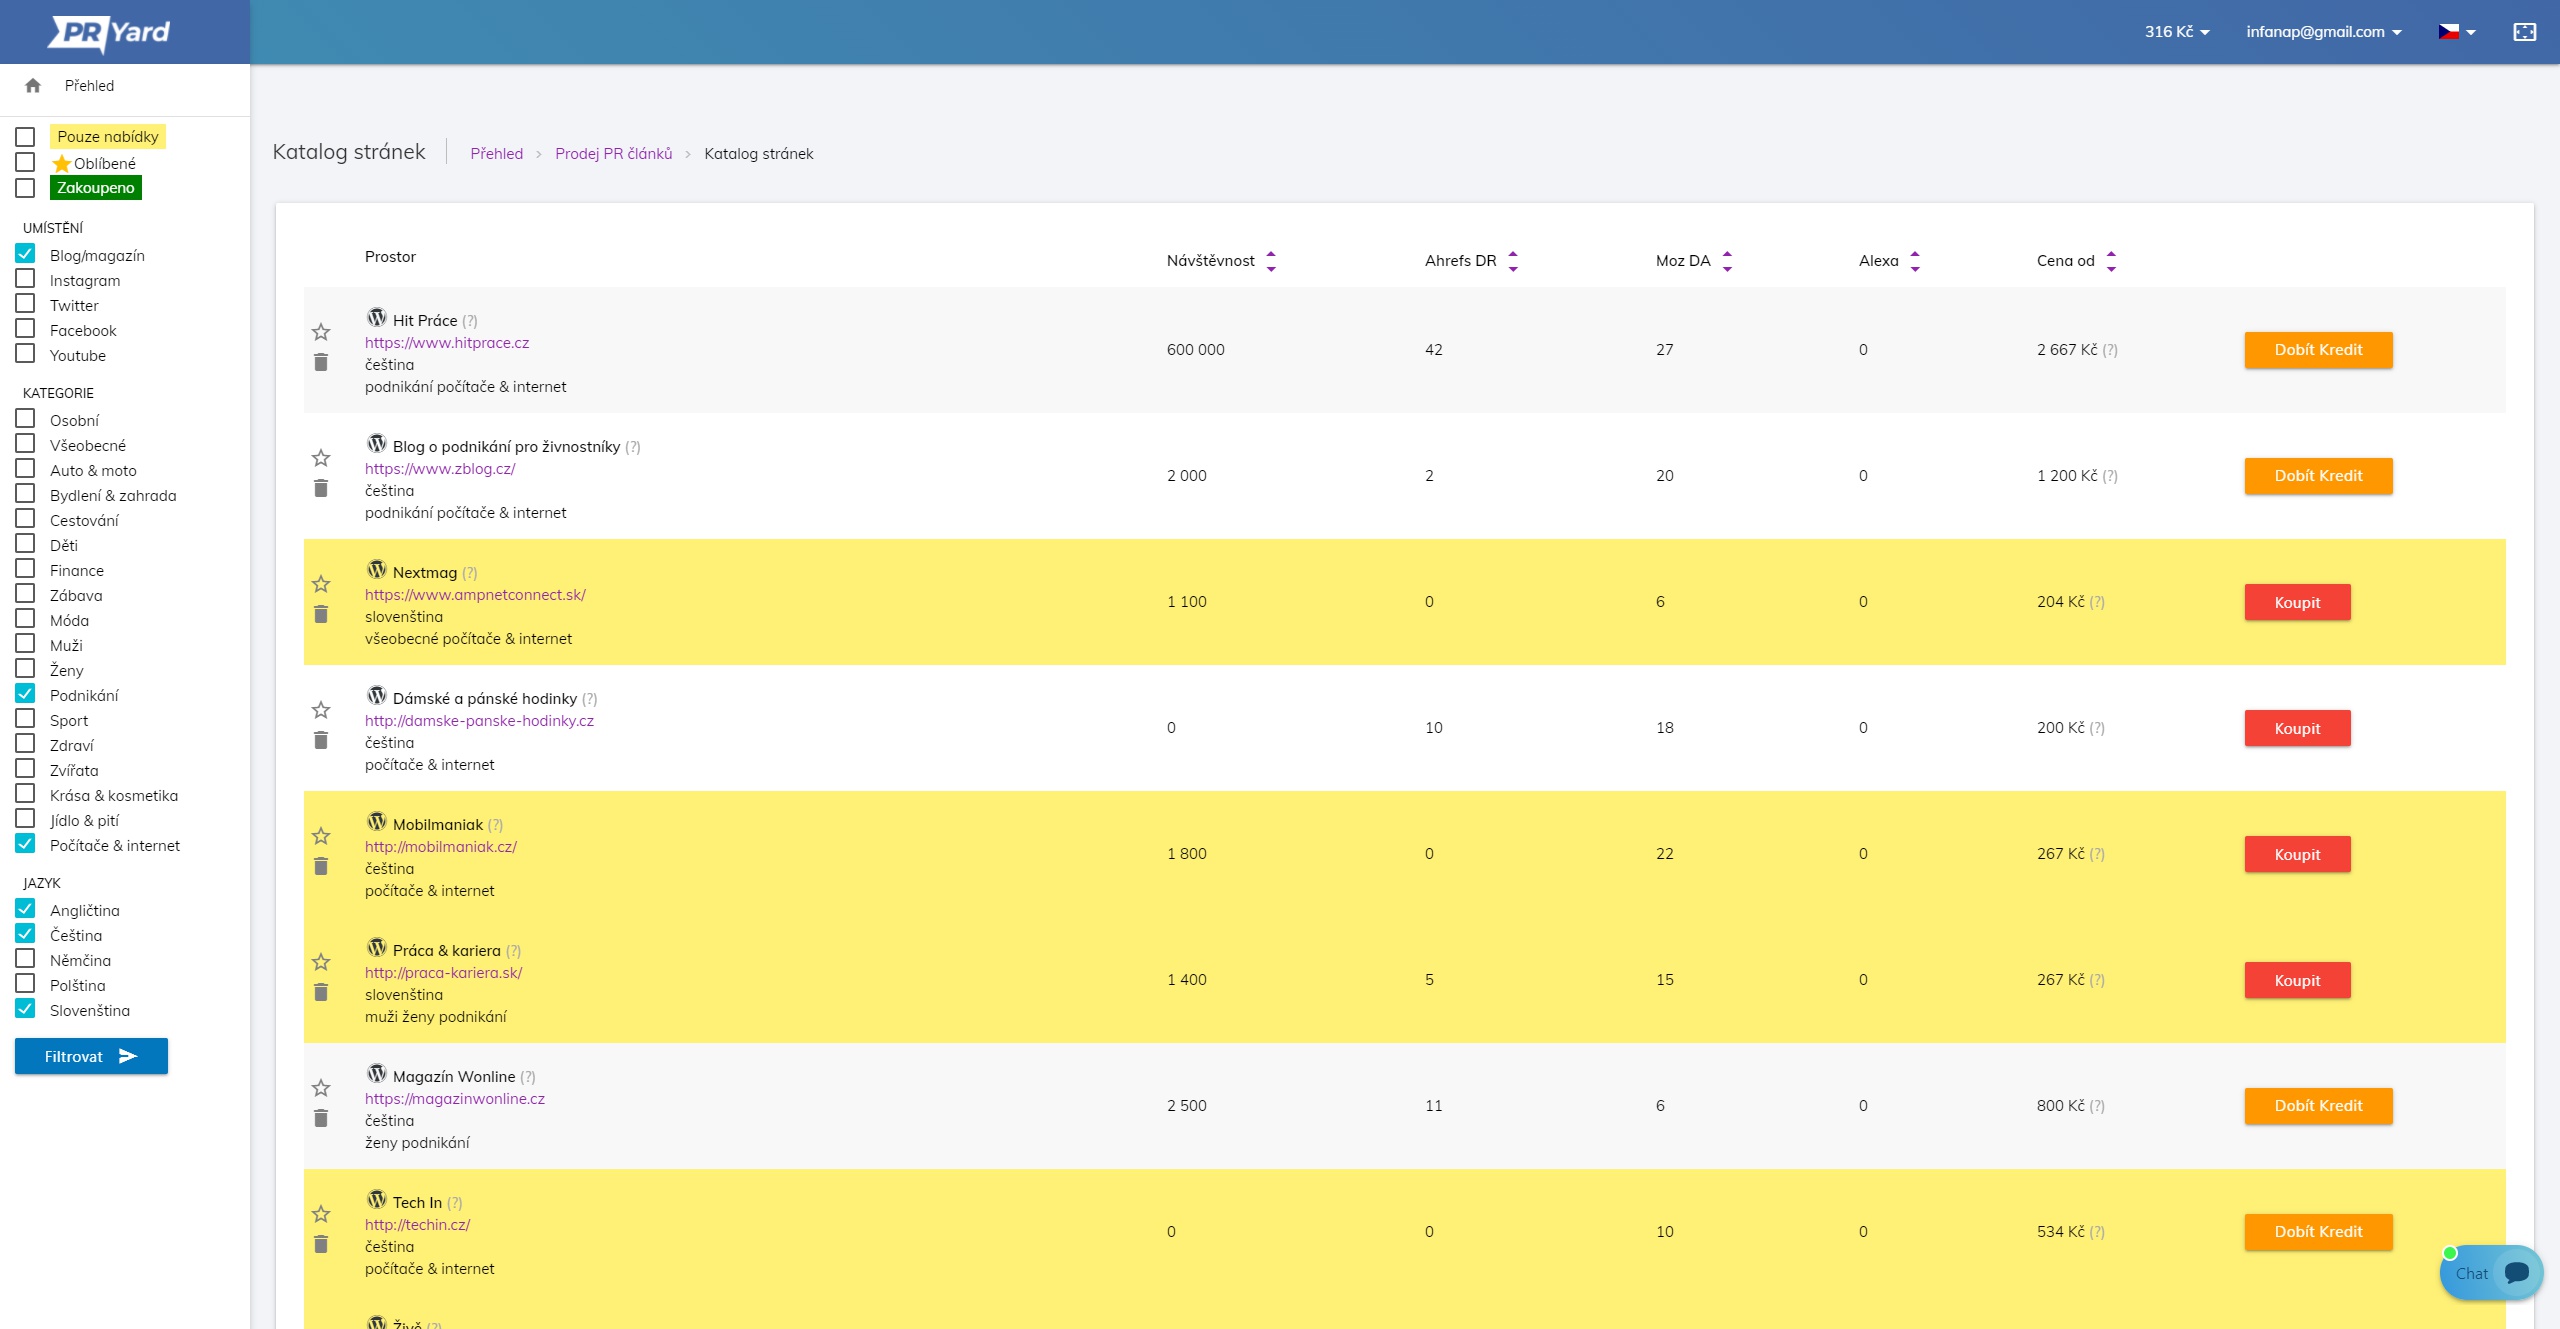Screen dimensions: 2560x1329
Task: Star the Mobilmaniak listing
Action: coord(320,836)
